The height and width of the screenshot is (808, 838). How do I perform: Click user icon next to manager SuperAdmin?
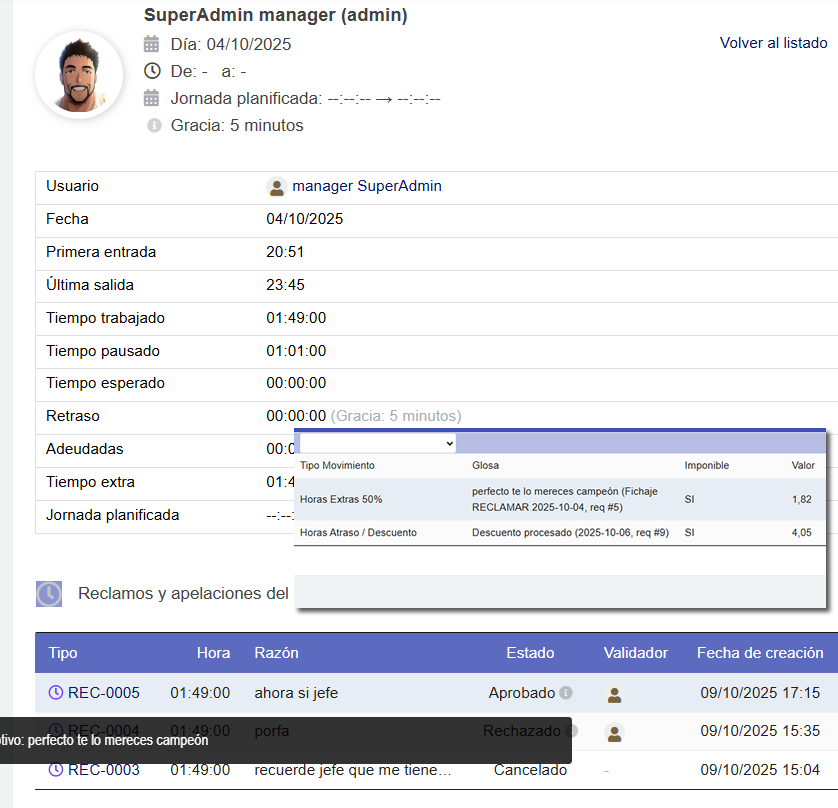tap(277, 187)
